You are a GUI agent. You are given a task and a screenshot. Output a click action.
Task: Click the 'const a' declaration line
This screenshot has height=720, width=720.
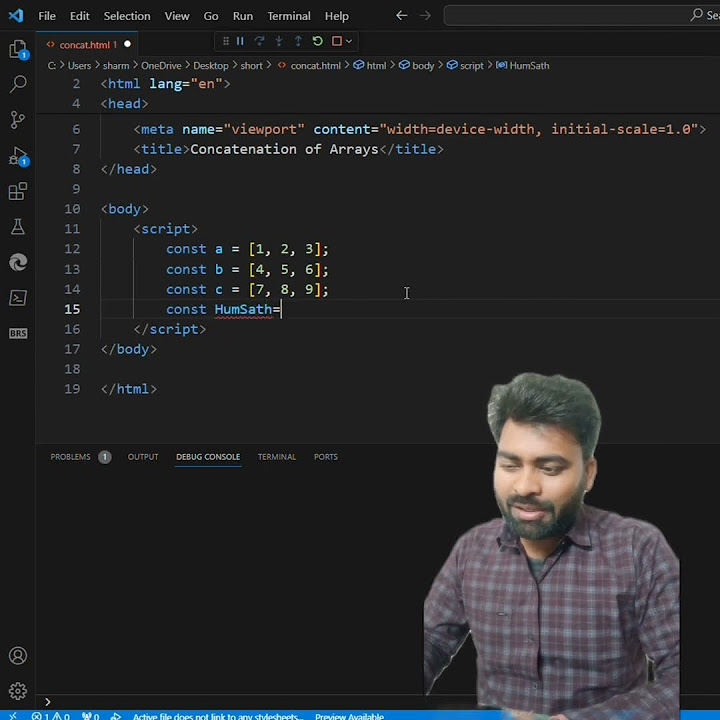(248, 249)
